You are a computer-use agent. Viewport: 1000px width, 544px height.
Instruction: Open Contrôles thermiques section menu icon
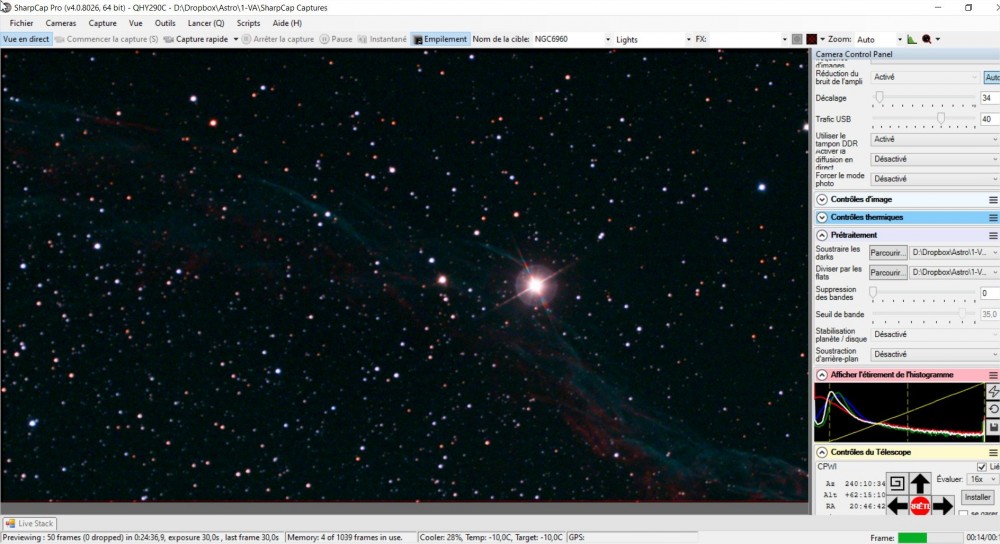(x=993, y=217)
